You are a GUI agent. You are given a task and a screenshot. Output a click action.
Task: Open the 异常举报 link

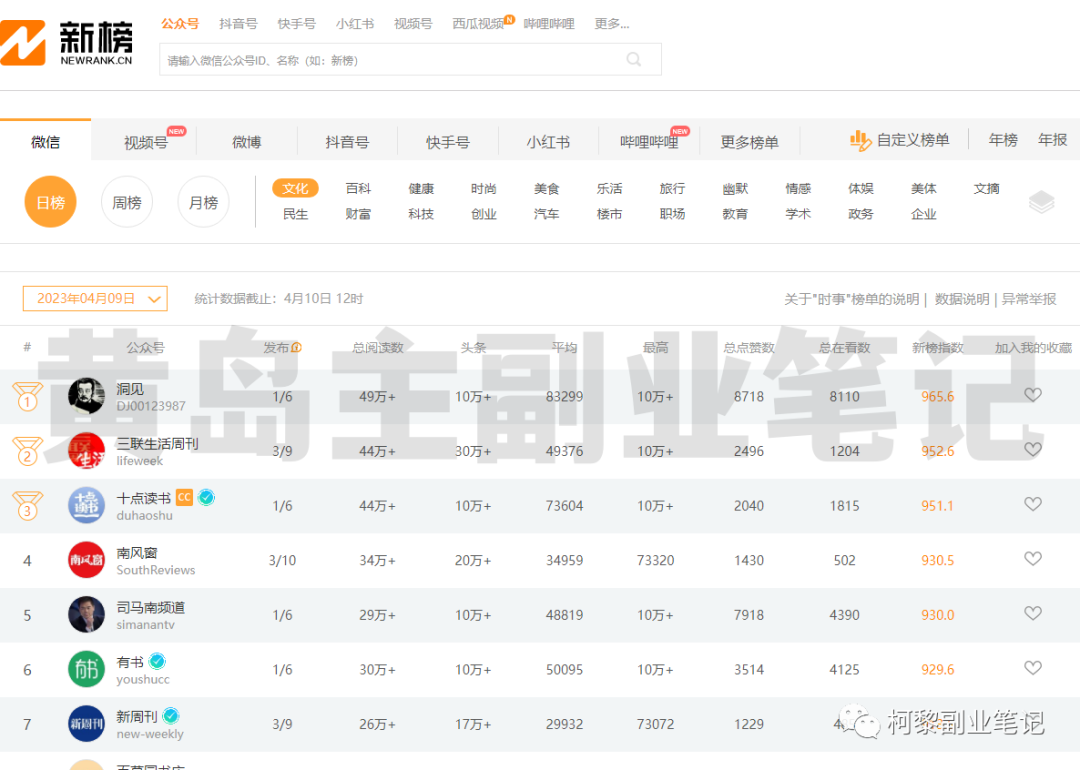(x=1029, y=299)
